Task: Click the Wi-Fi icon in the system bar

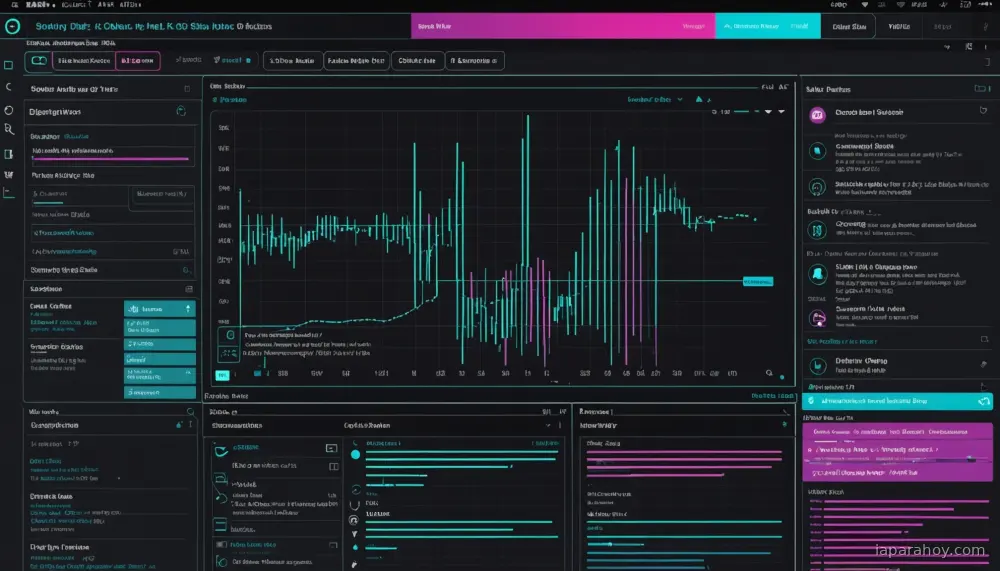Action: tap(900, 4)
